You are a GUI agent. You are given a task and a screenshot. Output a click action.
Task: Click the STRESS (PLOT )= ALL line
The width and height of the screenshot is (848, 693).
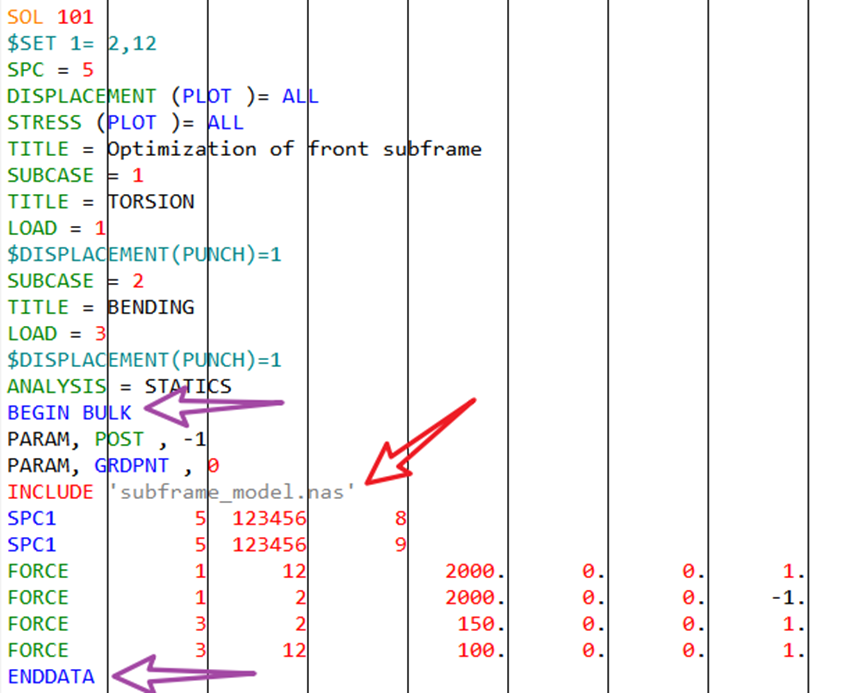coord(125,123)
